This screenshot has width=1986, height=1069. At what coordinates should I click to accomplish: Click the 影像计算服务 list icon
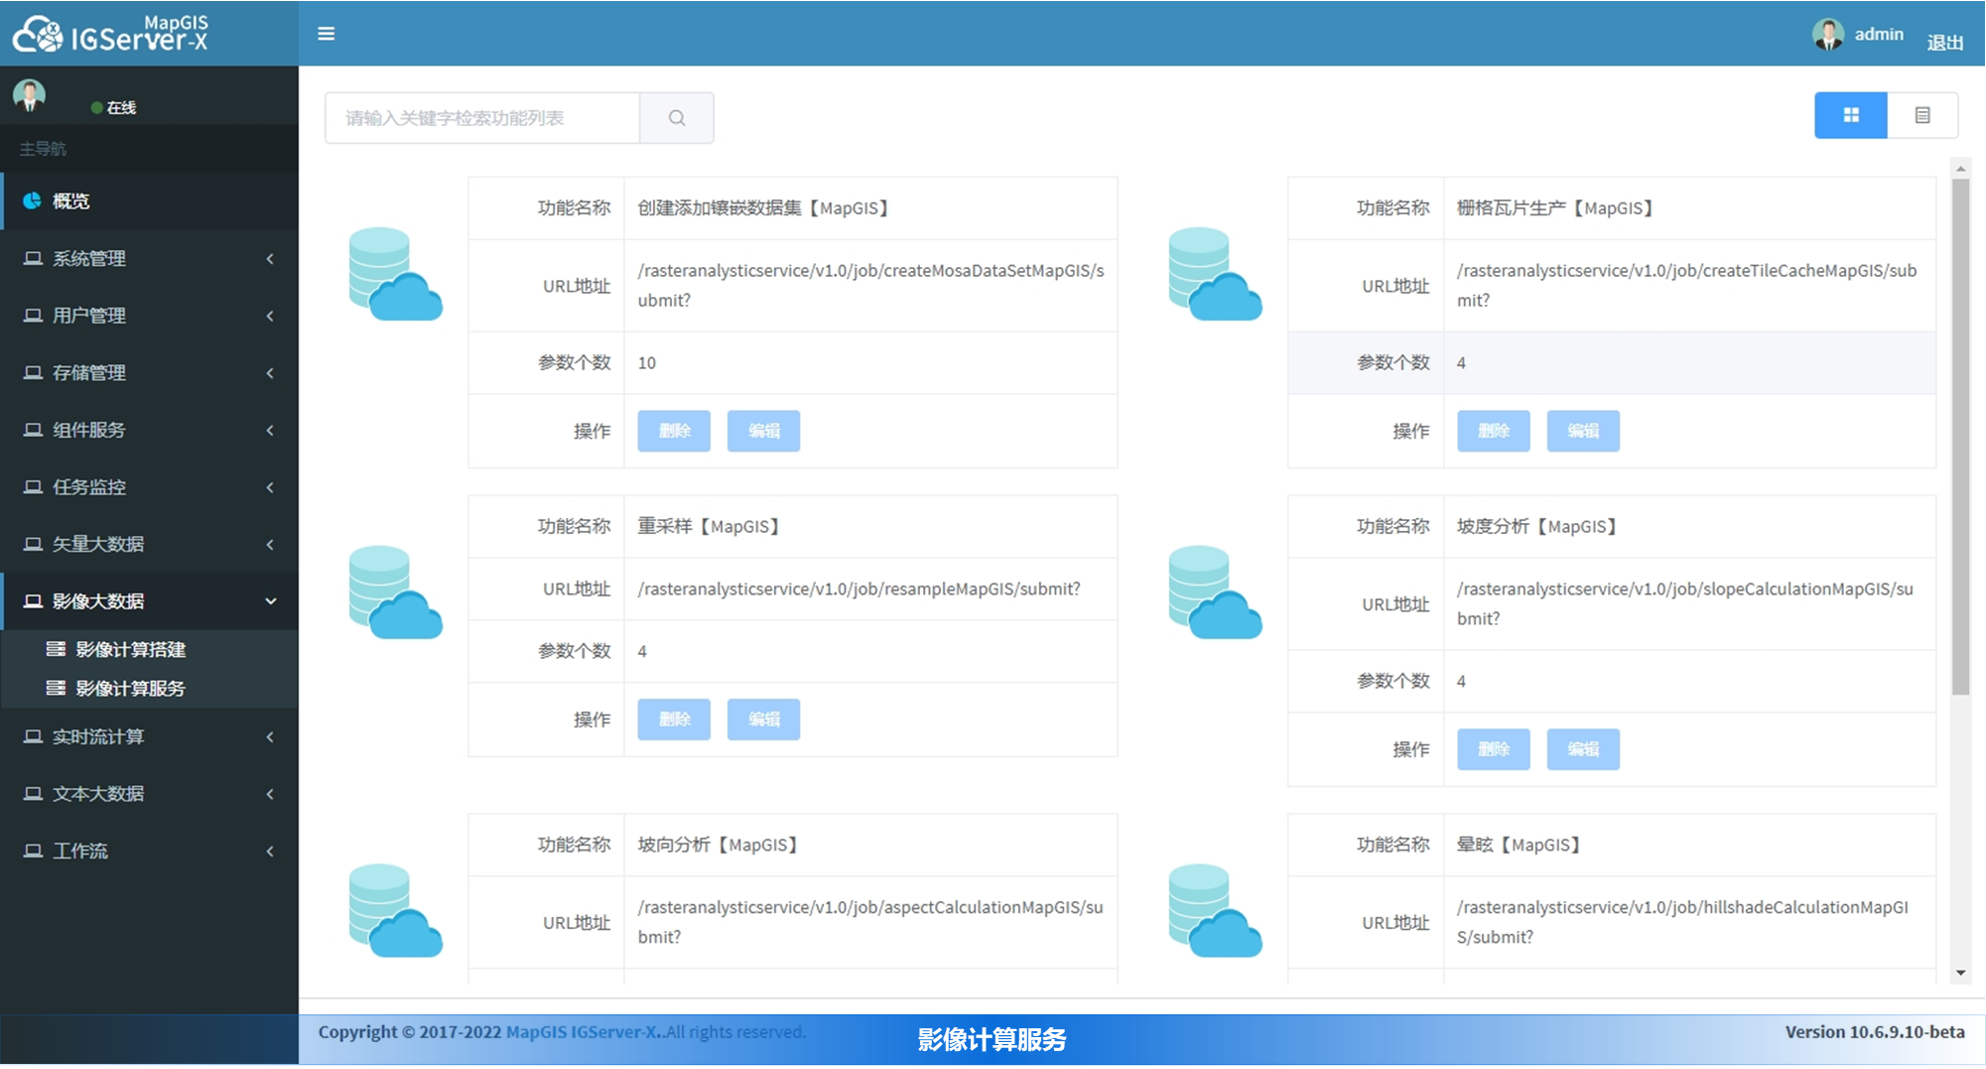tap(56, 688)
